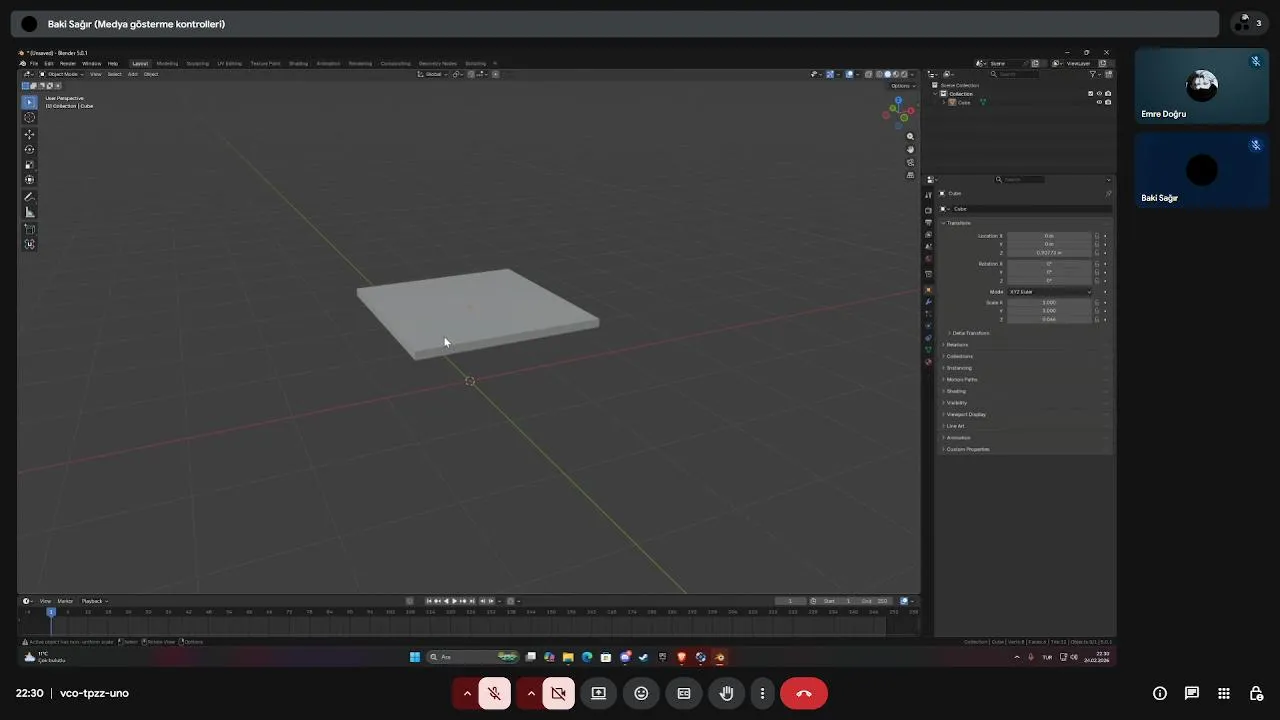Viewport: 1280px width, 720px height.
Task: Open the World properties tab icon
Action: (x=928, y=259)
